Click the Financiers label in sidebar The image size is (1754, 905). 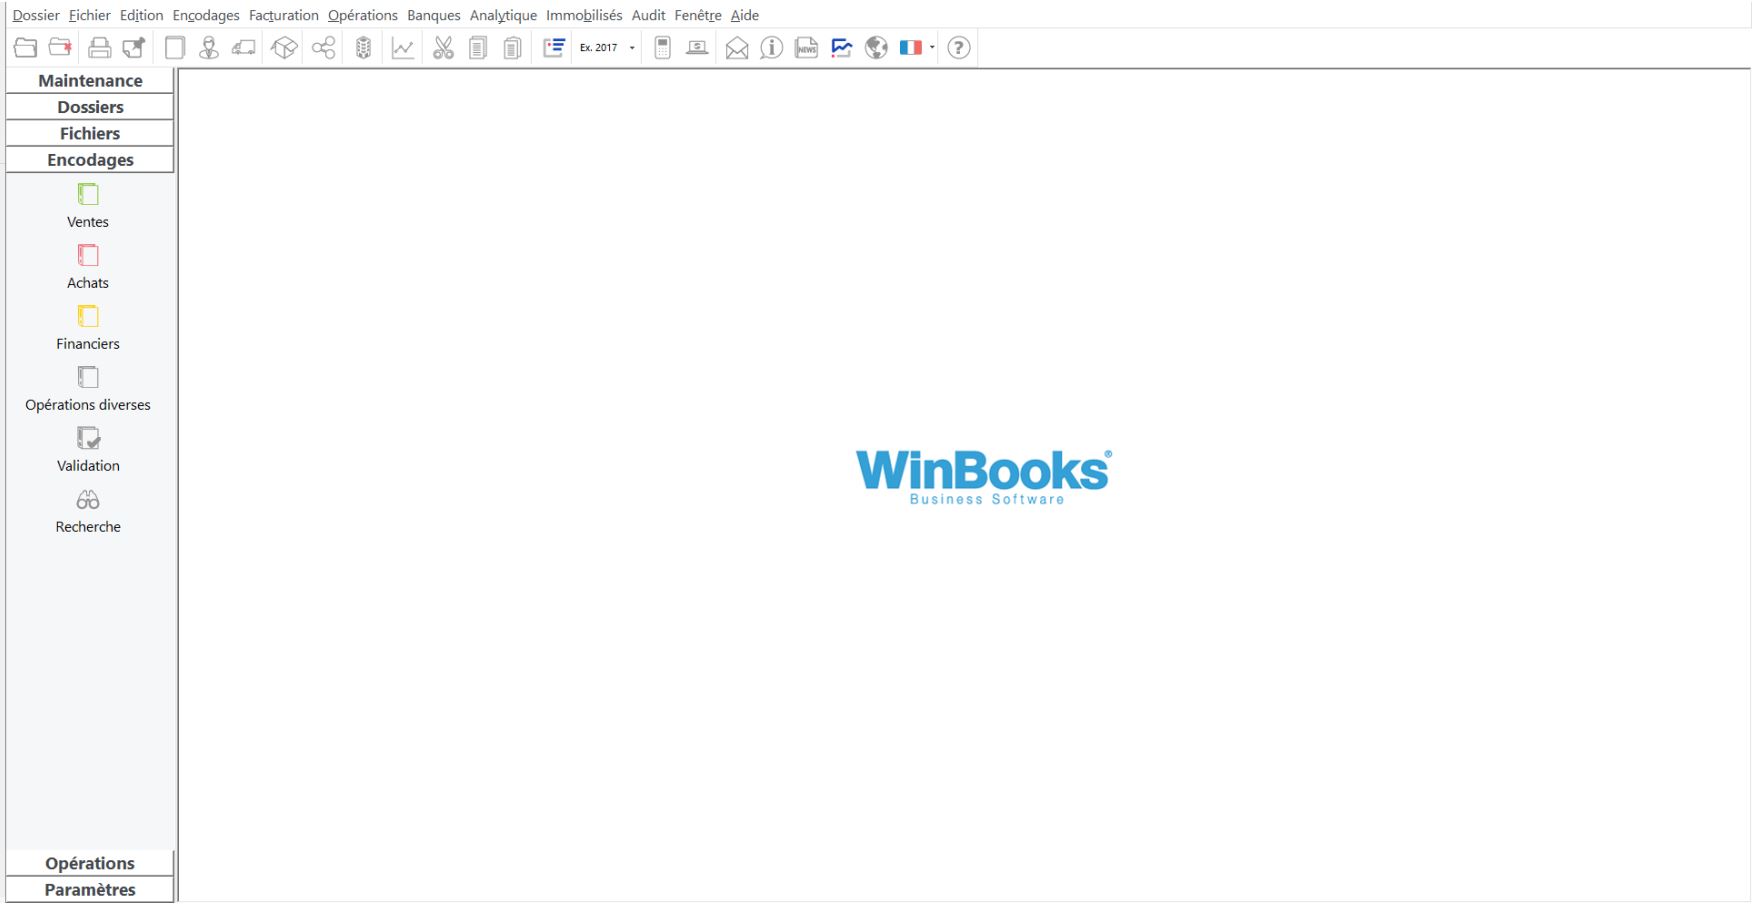pos(88,344)
